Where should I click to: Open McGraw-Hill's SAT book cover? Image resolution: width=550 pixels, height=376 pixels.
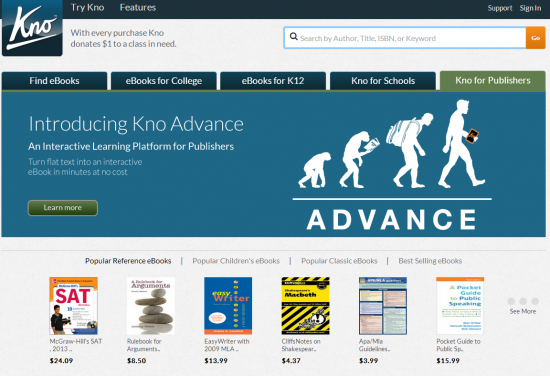click(x=73, y=306)
